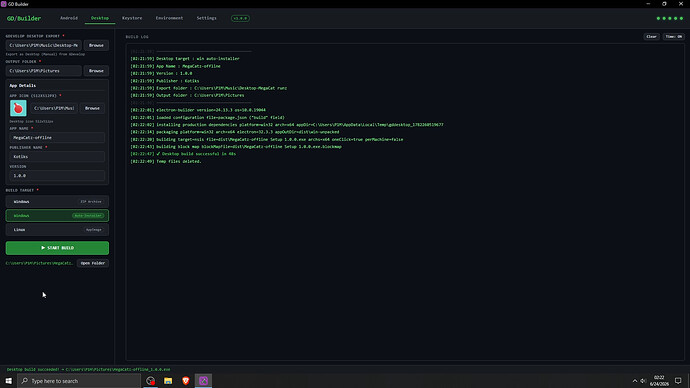Screen dimensions: 690x388
Task: Switch to the Desktop tab
Action: click(x=100, y=18)
